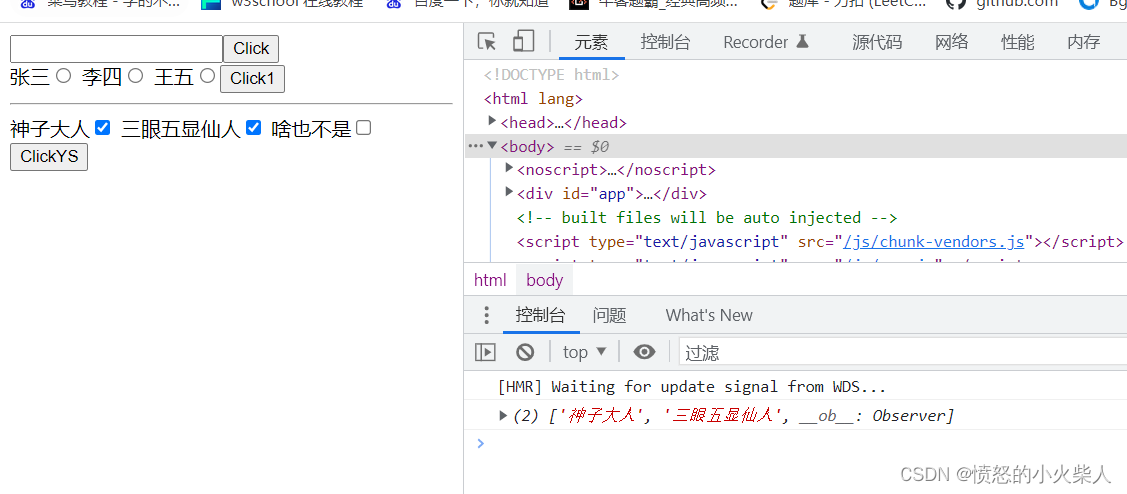Open the Recorder tab
Screen dimensions: 1127x494
pyautogui.click(x=766, y=42)
